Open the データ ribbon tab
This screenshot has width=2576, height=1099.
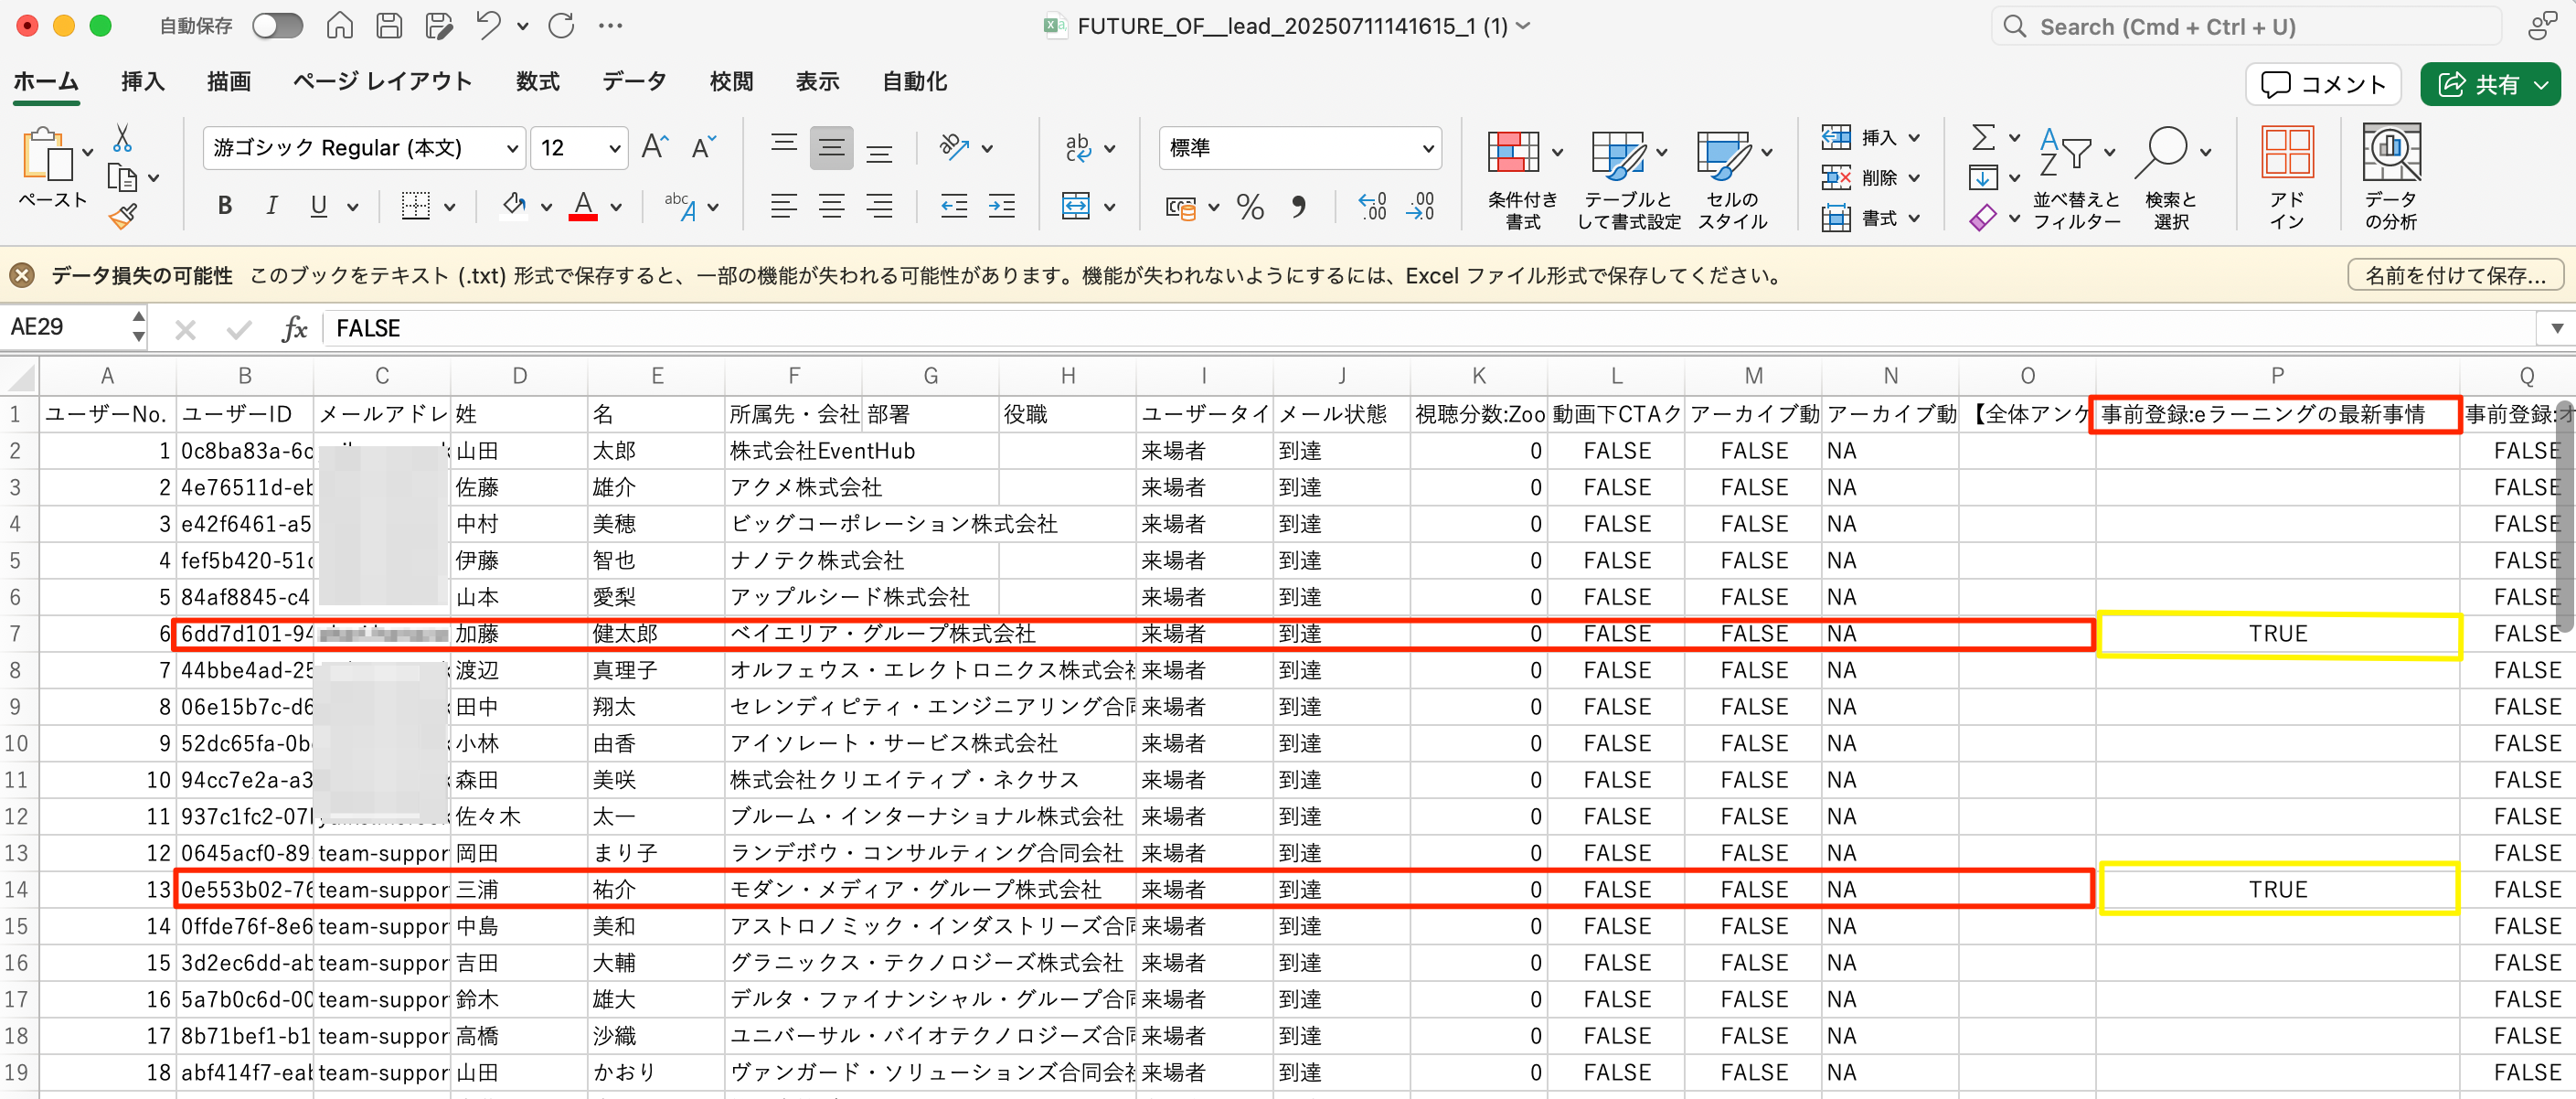pos(634,81)
